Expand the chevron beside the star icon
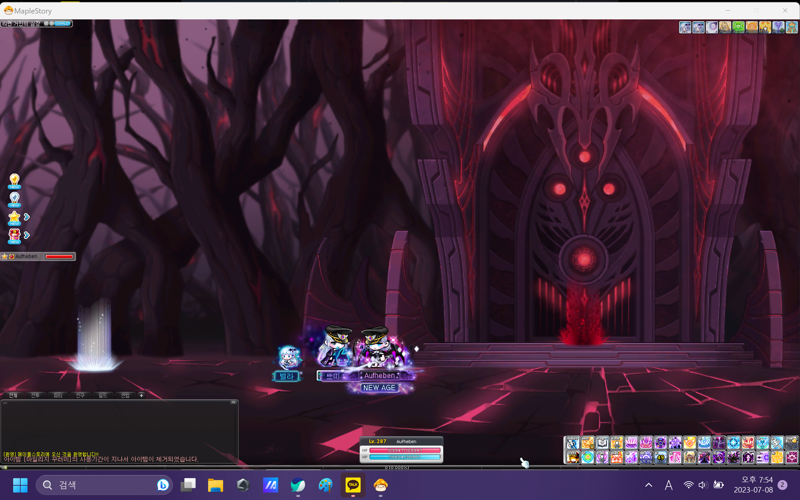Screen dimensions: 800x500 [27, 217]
